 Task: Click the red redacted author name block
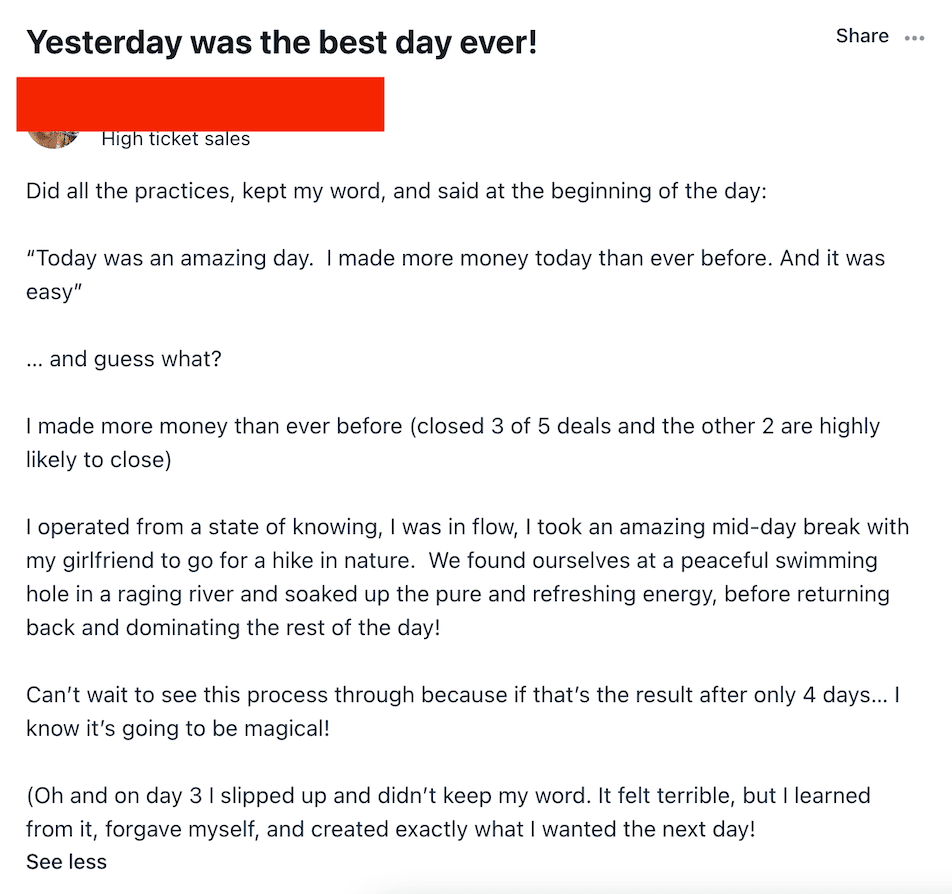click(x=200, y=104)
